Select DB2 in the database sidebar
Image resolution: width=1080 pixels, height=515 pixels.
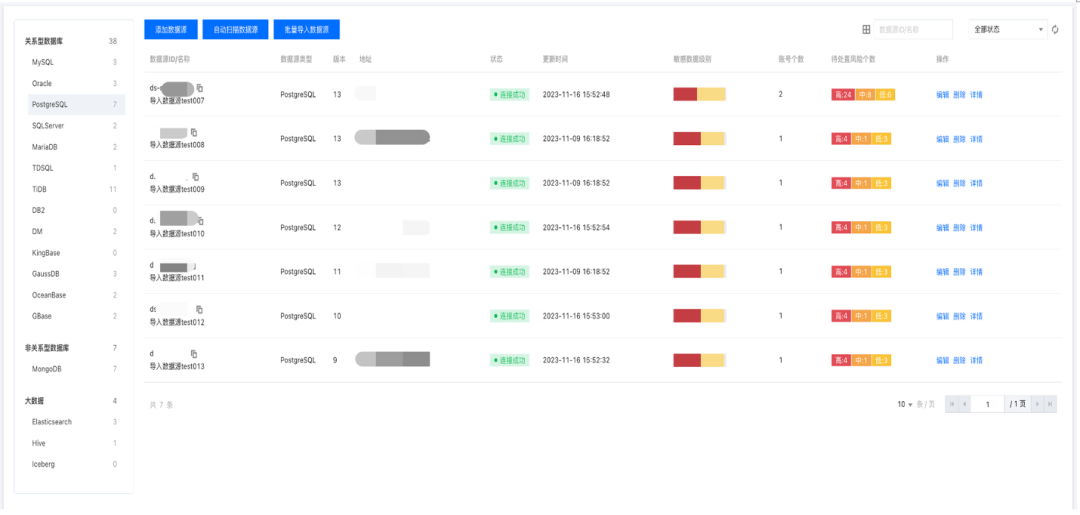click(x=76, y=210)
